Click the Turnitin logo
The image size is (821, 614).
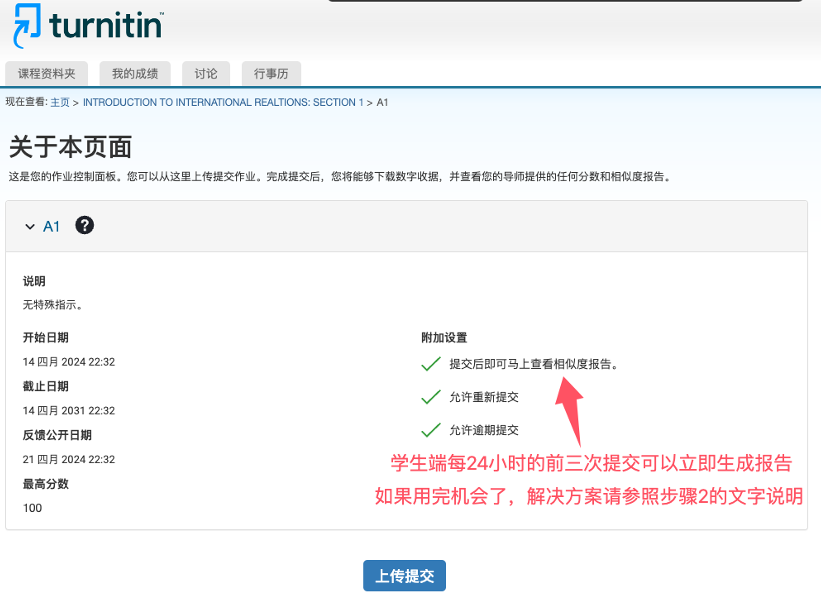88,27
